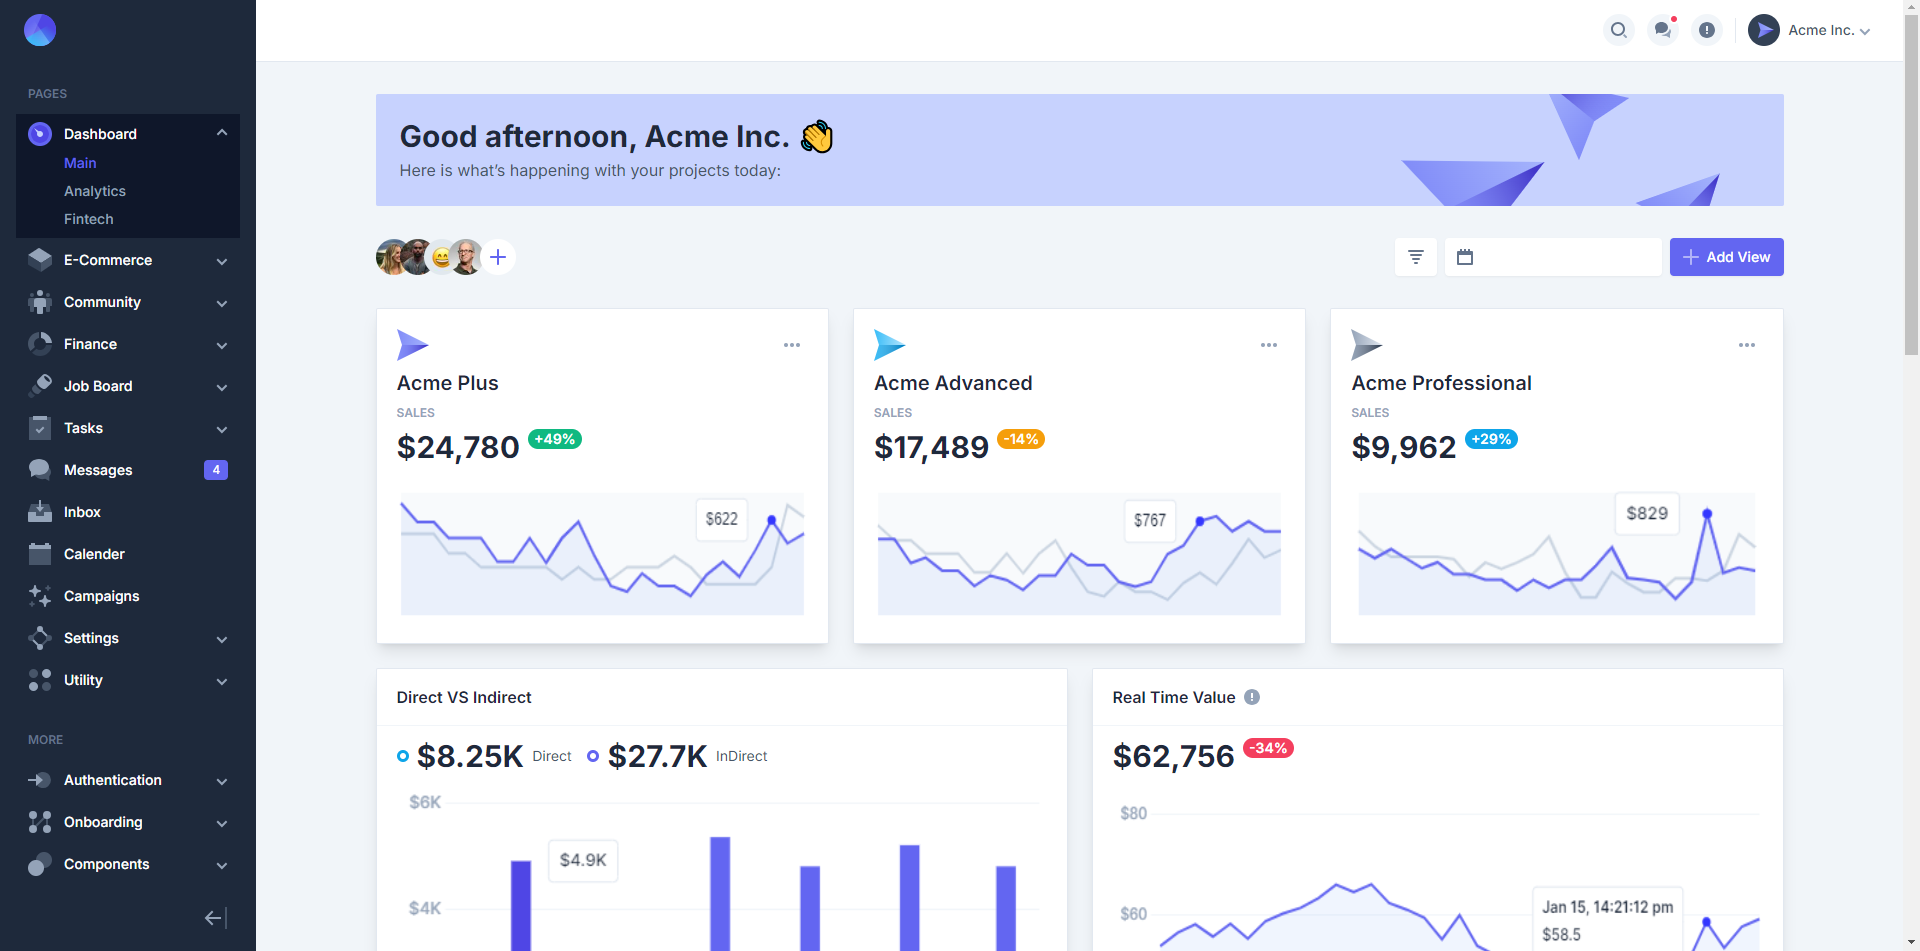The width and height of the screenshot is (1920, 951).
Task: Open the Messages menu item
Action: 128,470
